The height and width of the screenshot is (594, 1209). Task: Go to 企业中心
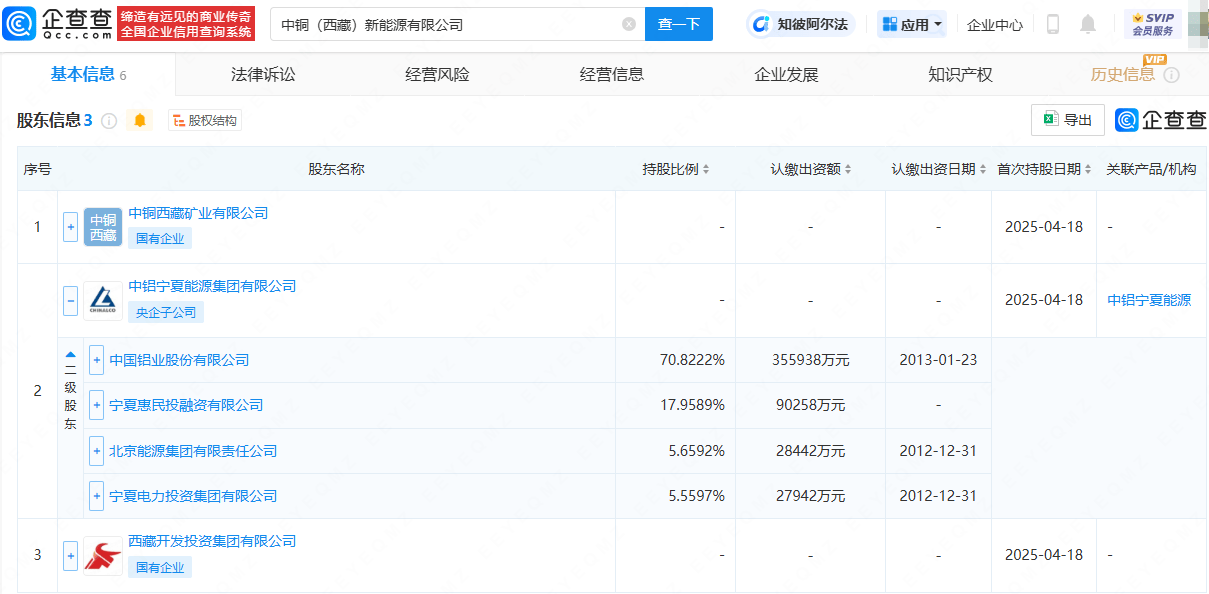click(x=995, y=25)
